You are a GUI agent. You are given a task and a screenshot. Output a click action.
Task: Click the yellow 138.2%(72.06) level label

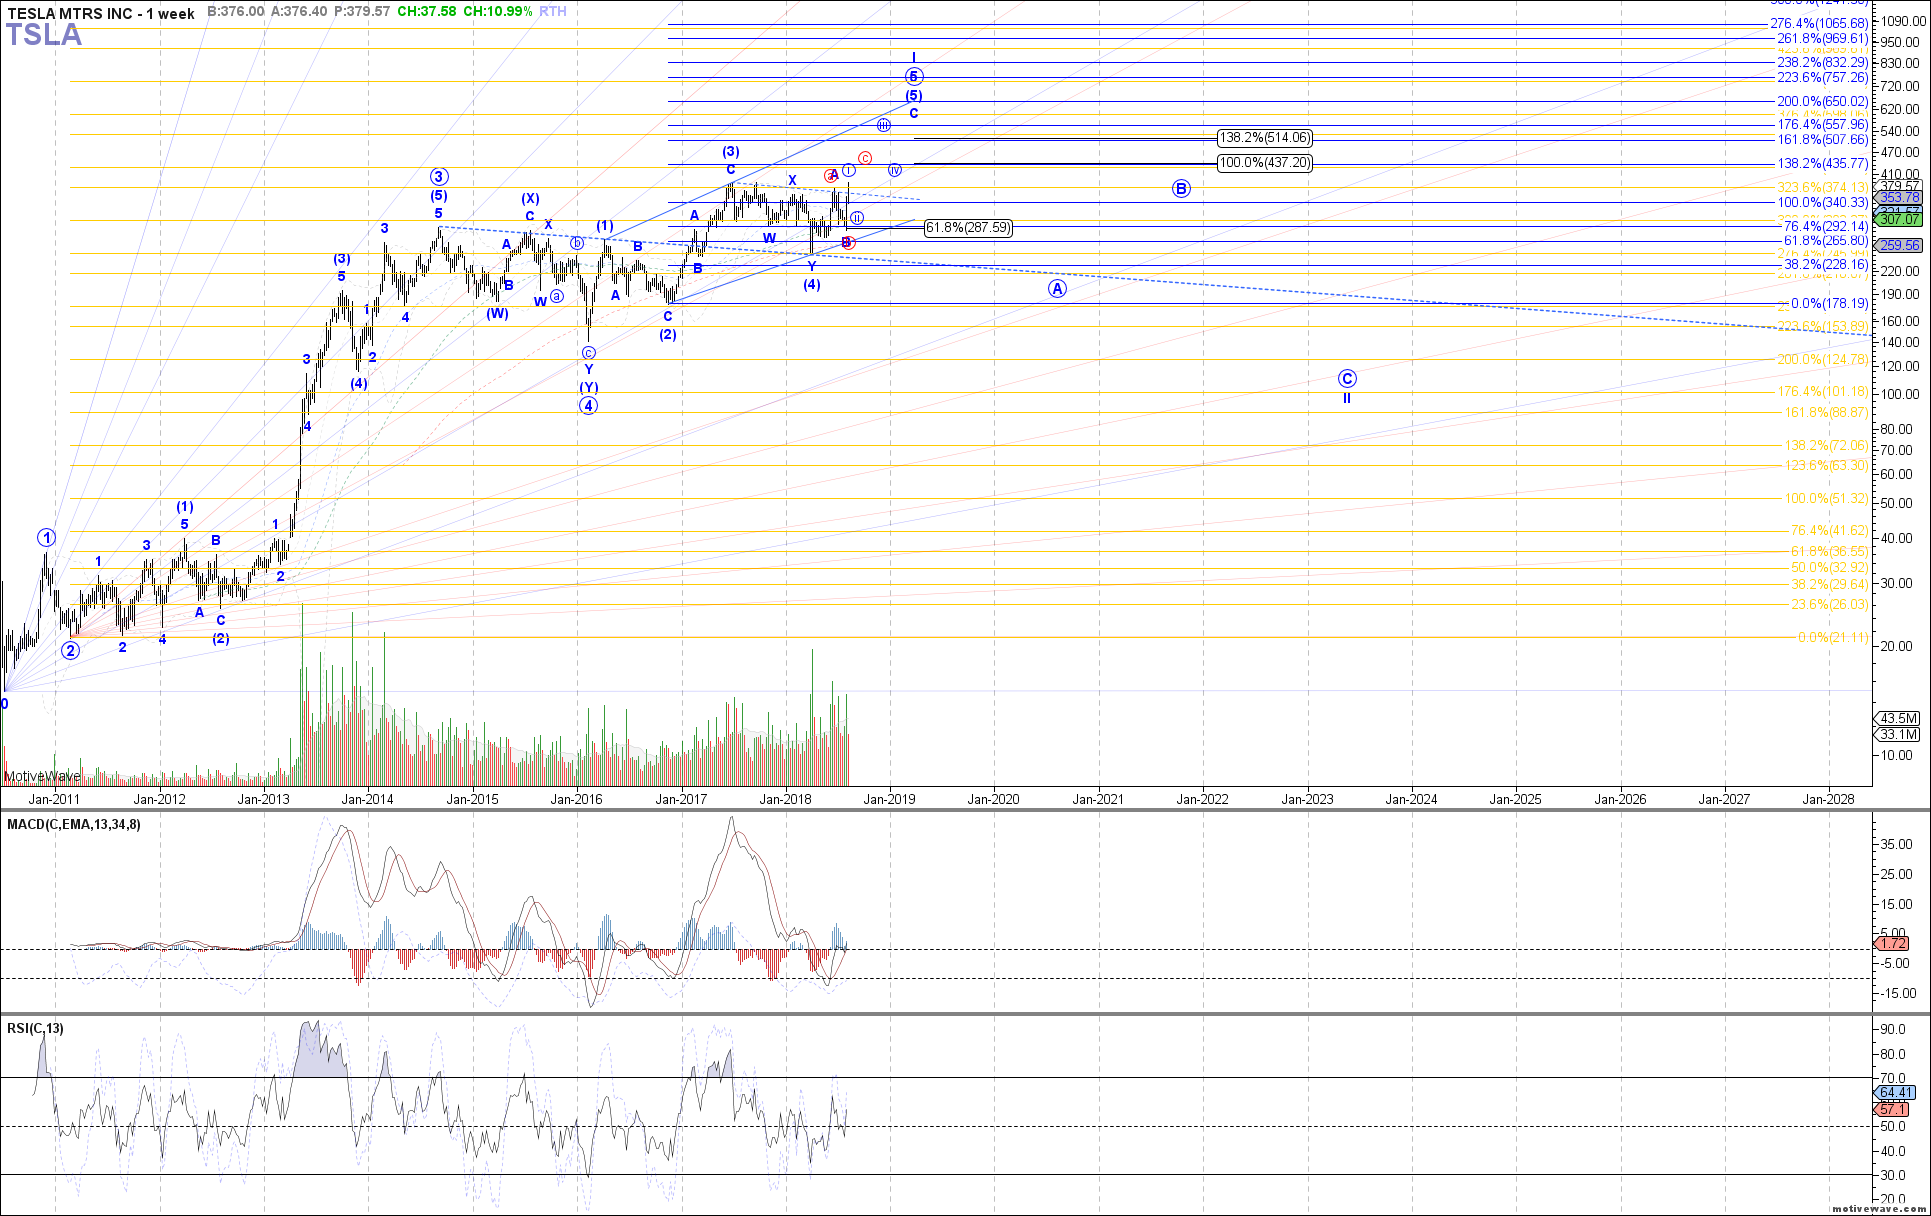coord(1826,445)
